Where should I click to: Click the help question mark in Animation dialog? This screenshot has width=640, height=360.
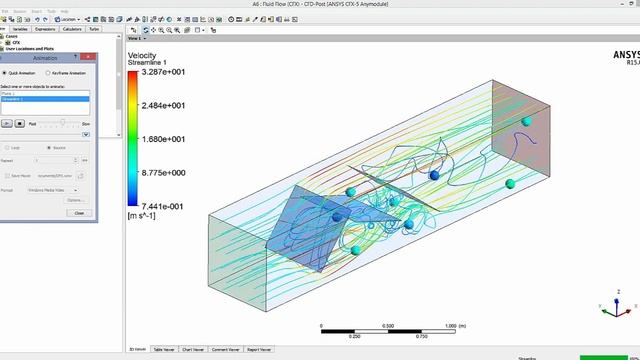click(76, 57)
